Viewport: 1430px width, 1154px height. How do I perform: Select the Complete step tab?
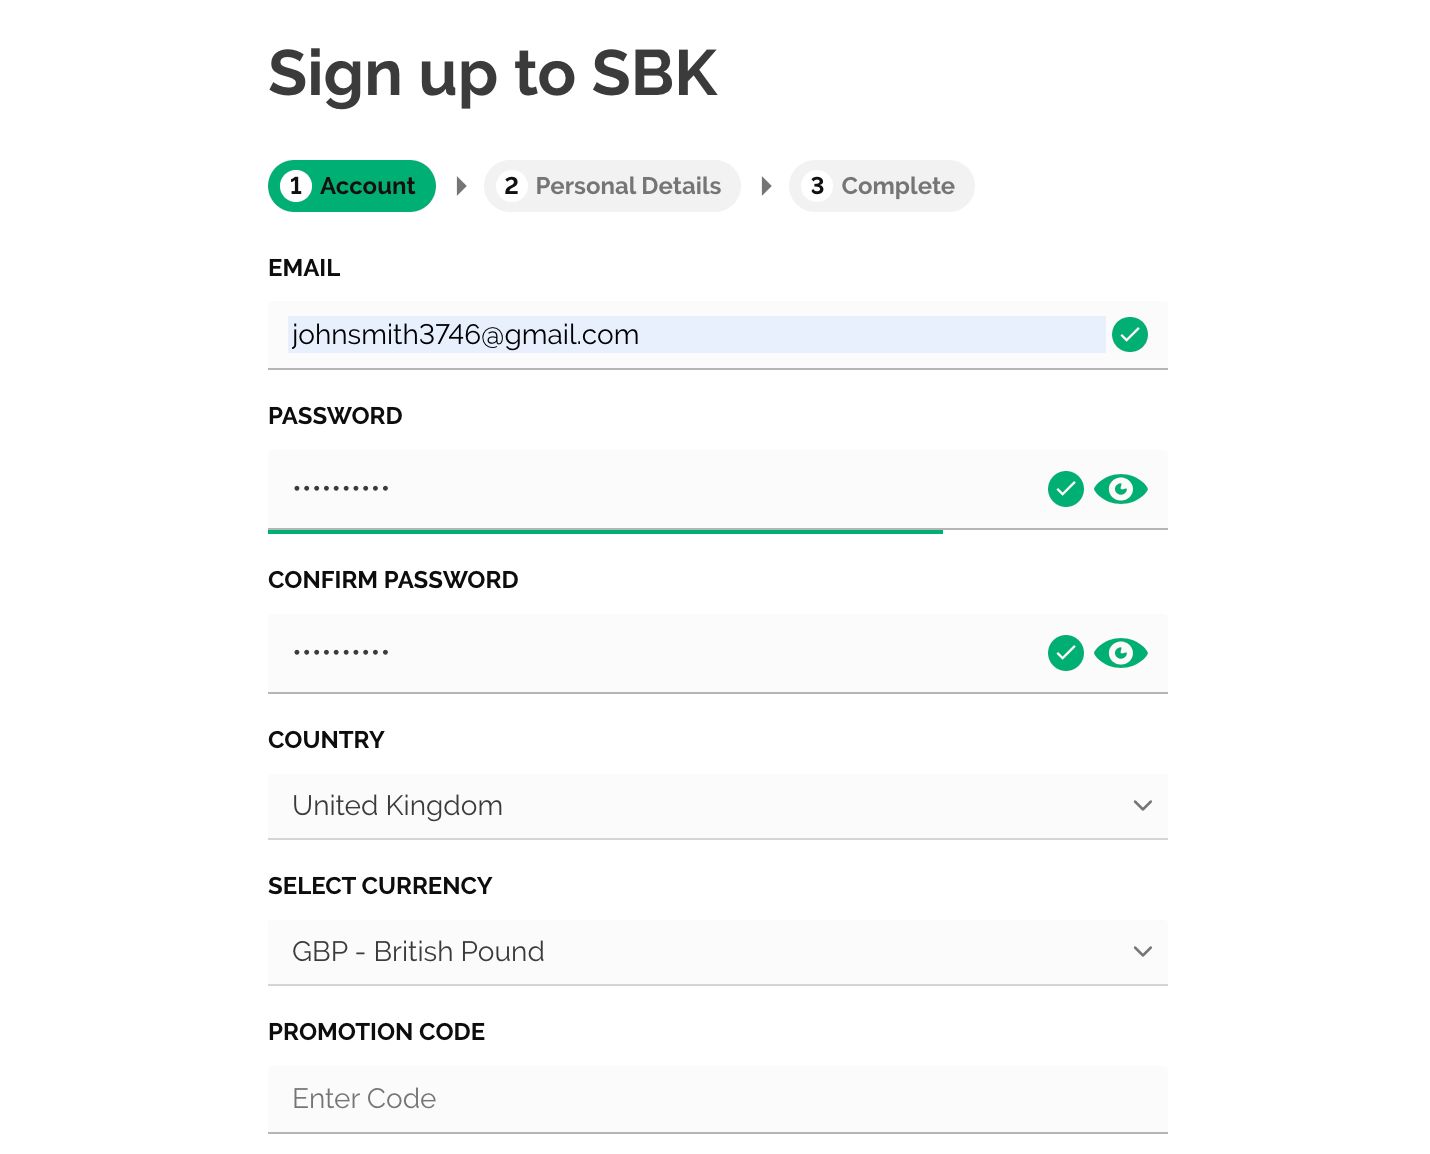pyautogui.click(x=881, y=185)
